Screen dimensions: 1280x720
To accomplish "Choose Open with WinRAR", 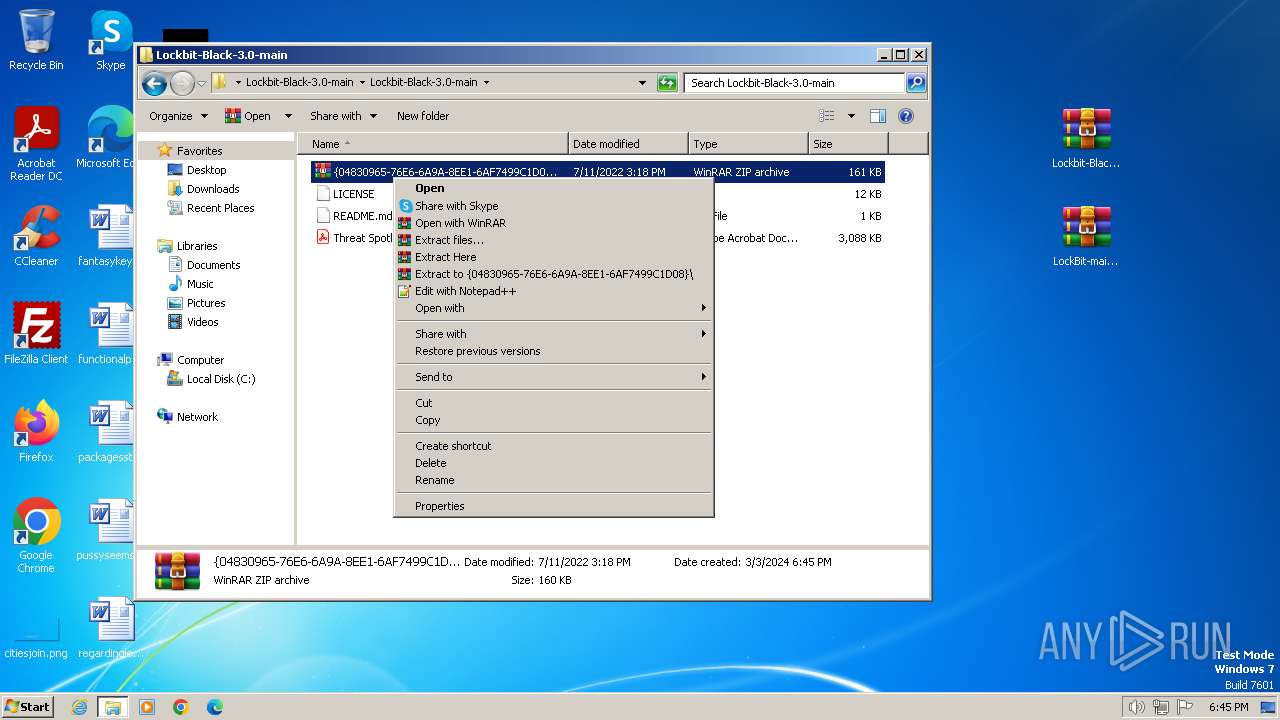I will tap(554, 223).
